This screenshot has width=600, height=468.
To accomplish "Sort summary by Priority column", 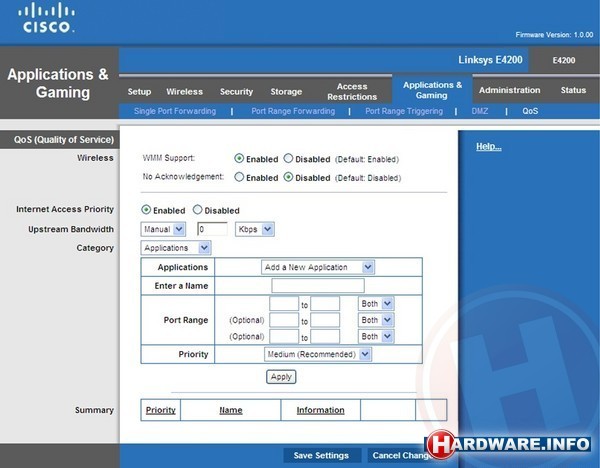I will [160, 410].
